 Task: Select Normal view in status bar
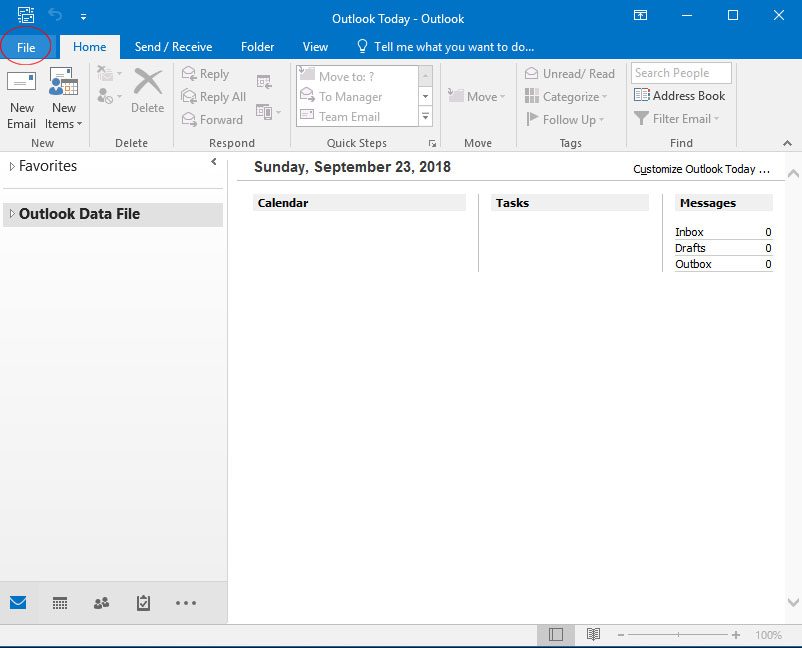coord(555,635)
